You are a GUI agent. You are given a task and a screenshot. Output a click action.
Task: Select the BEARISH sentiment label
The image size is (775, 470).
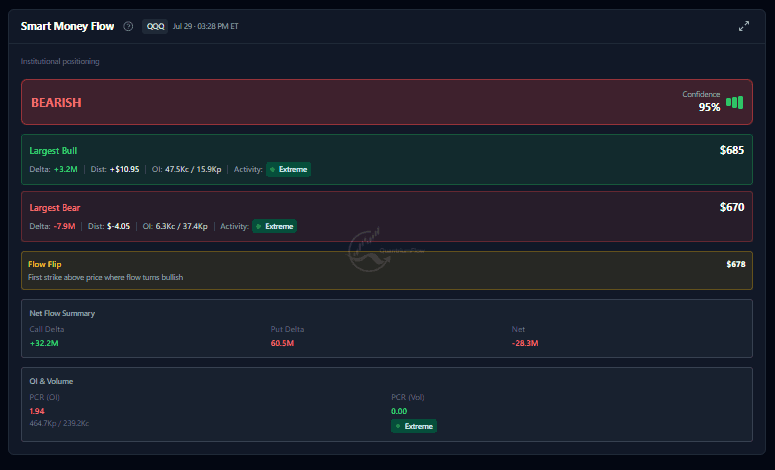coord(56,102)
